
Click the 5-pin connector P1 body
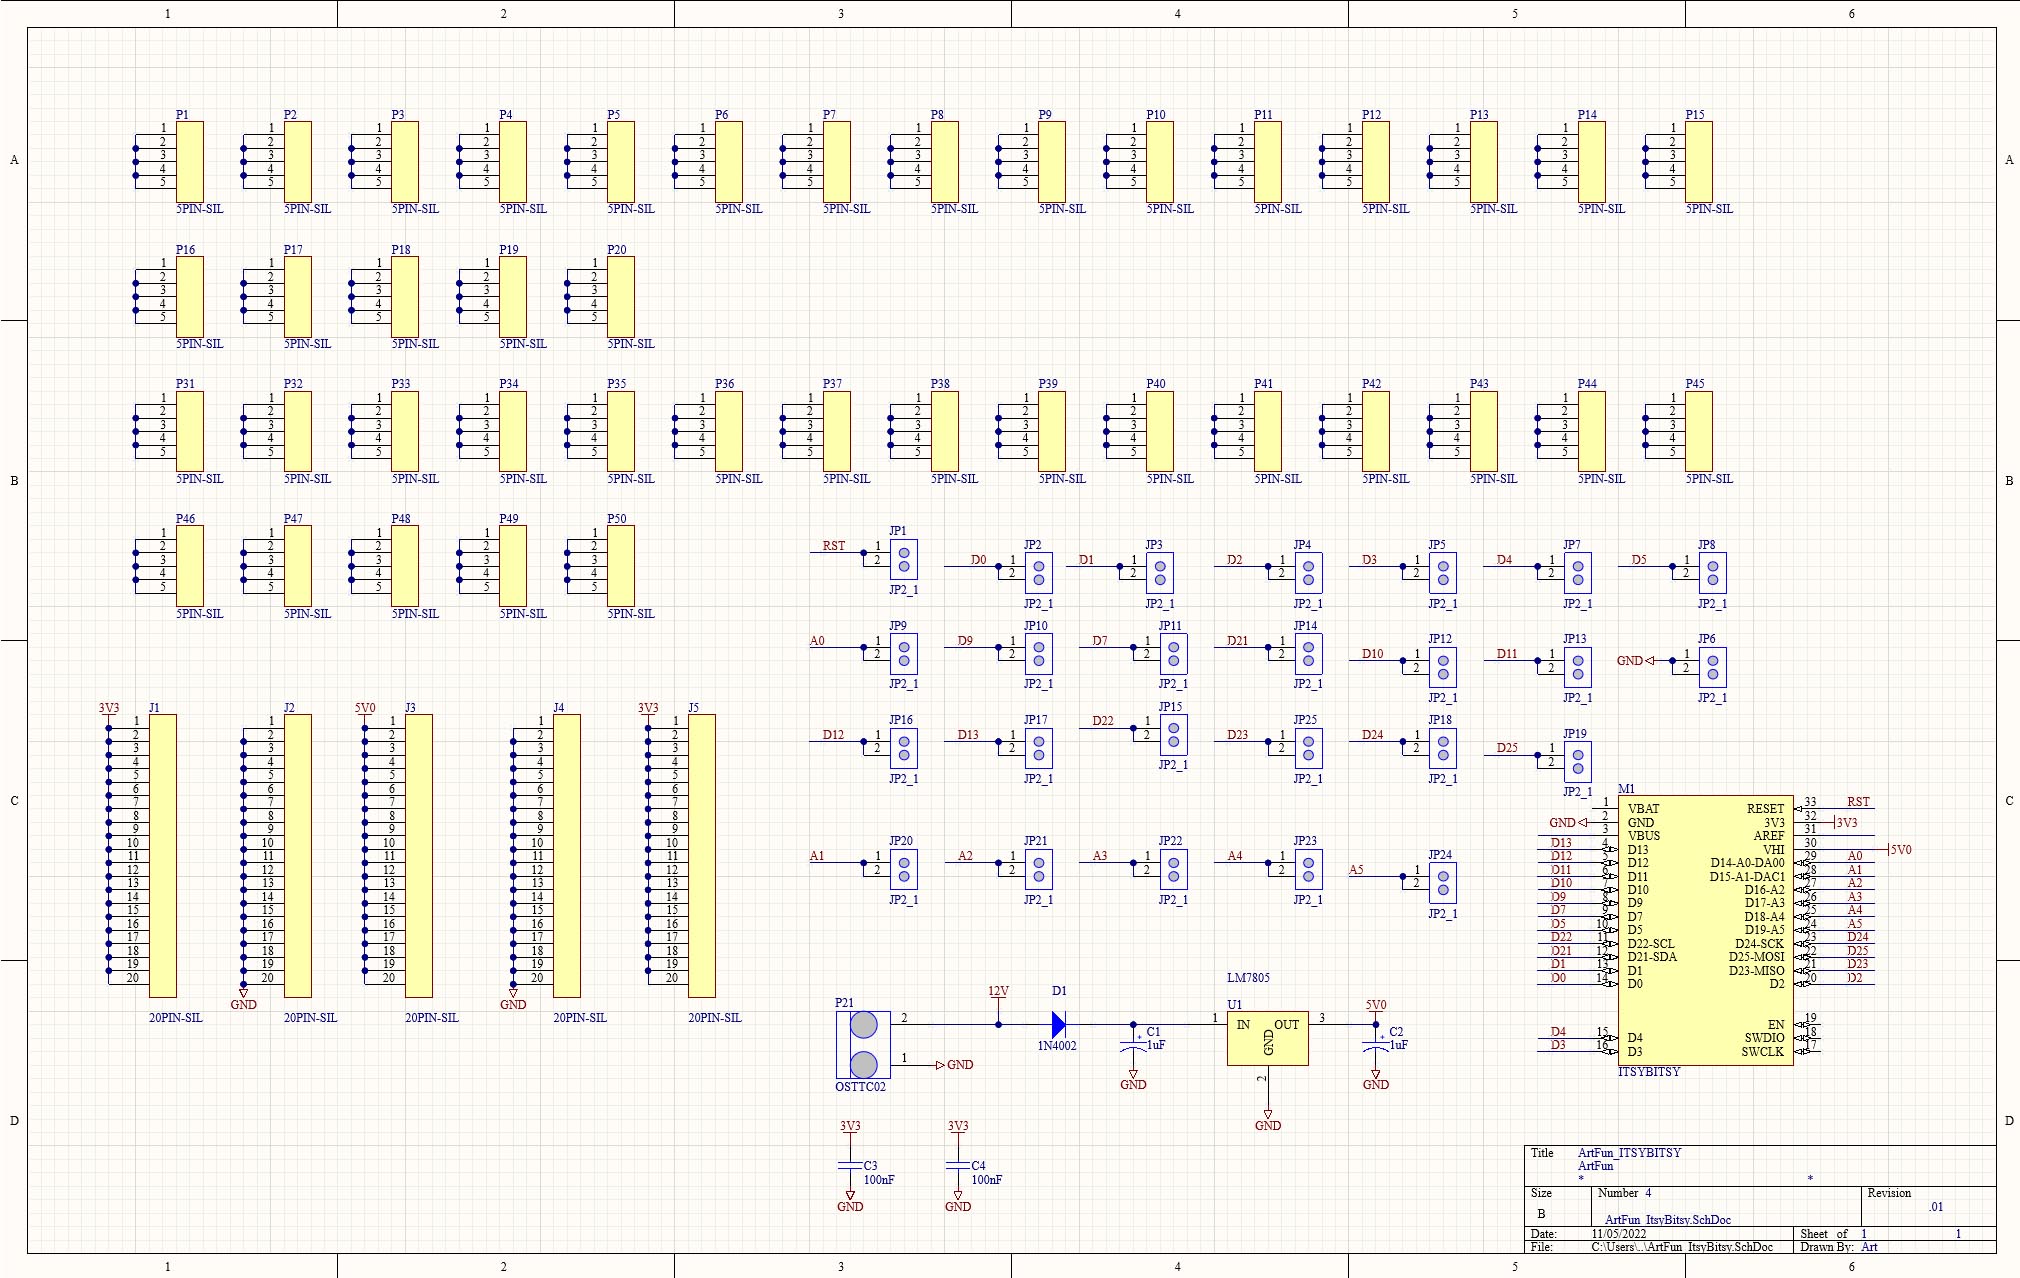coord(190,162)
